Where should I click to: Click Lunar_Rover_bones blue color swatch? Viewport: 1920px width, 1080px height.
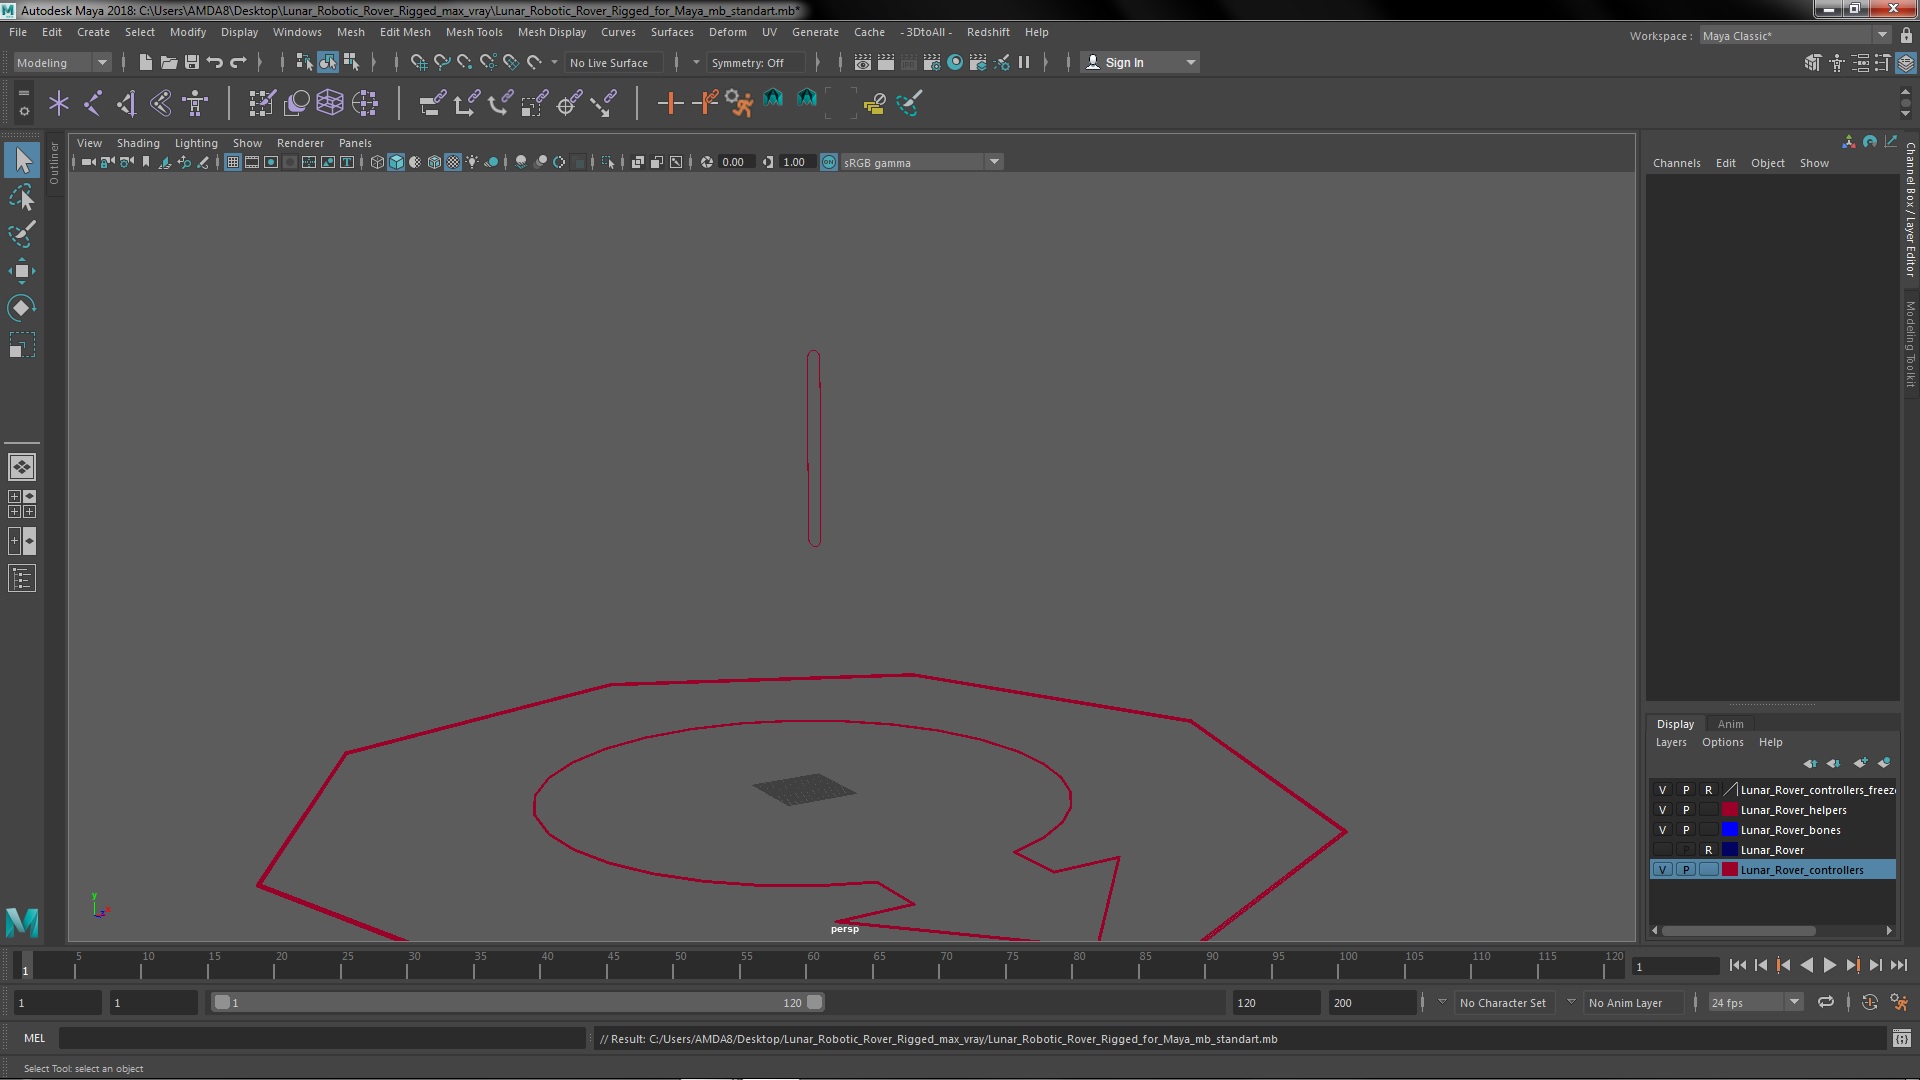click(1729, 830)
